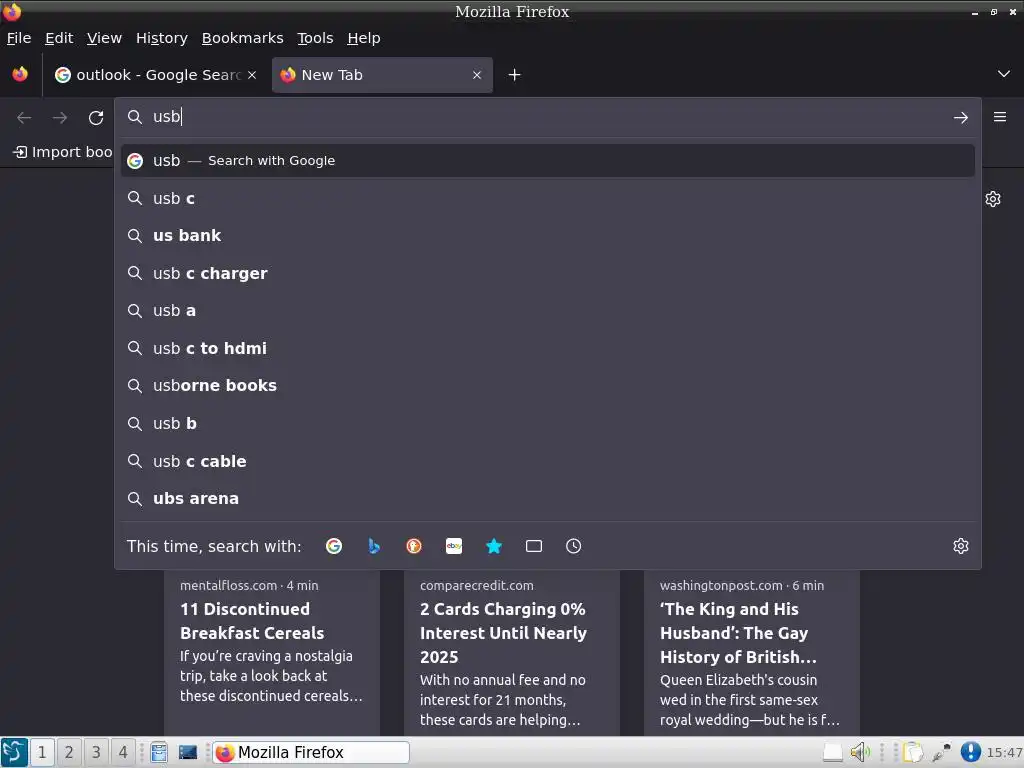This screenshot has height=768, width=1024.
Task: Open the File menu
Action: pos(19,38)
